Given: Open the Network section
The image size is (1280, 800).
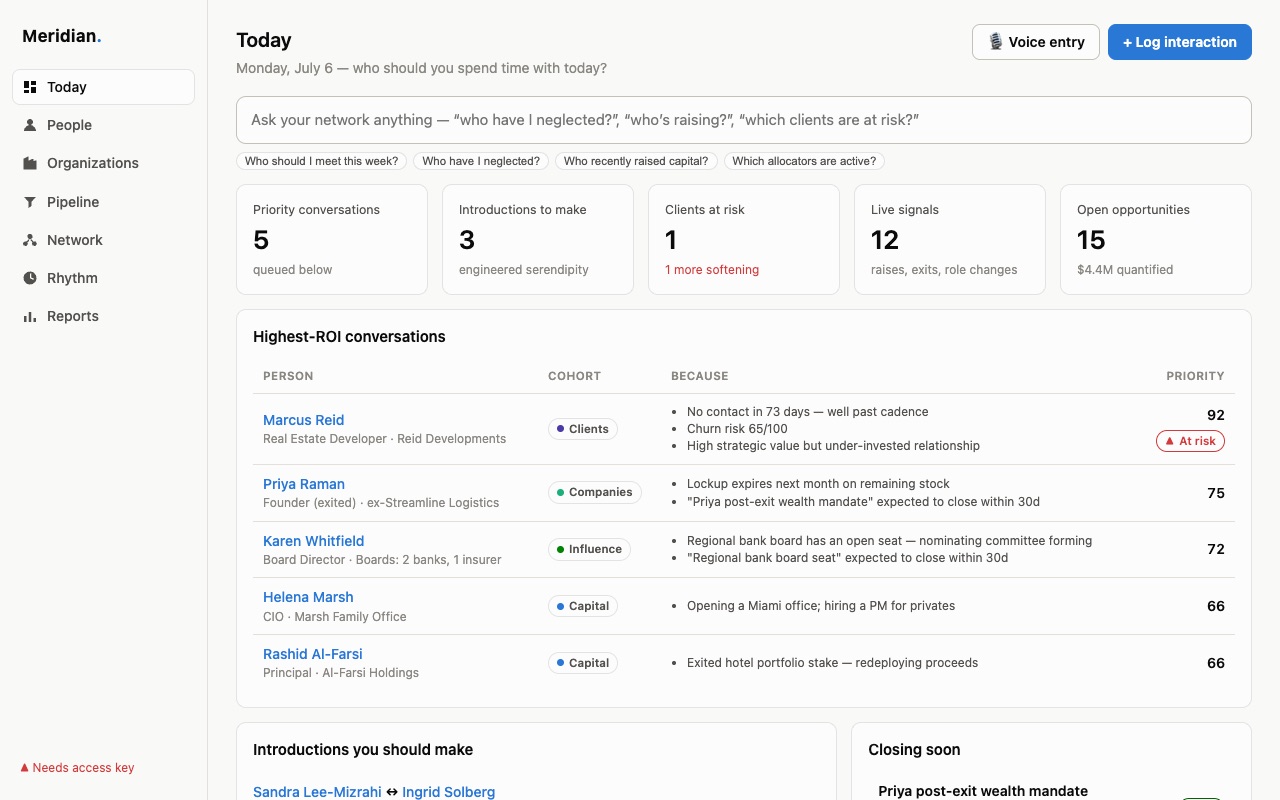Looking at the screenshot, I should (103, 240).
